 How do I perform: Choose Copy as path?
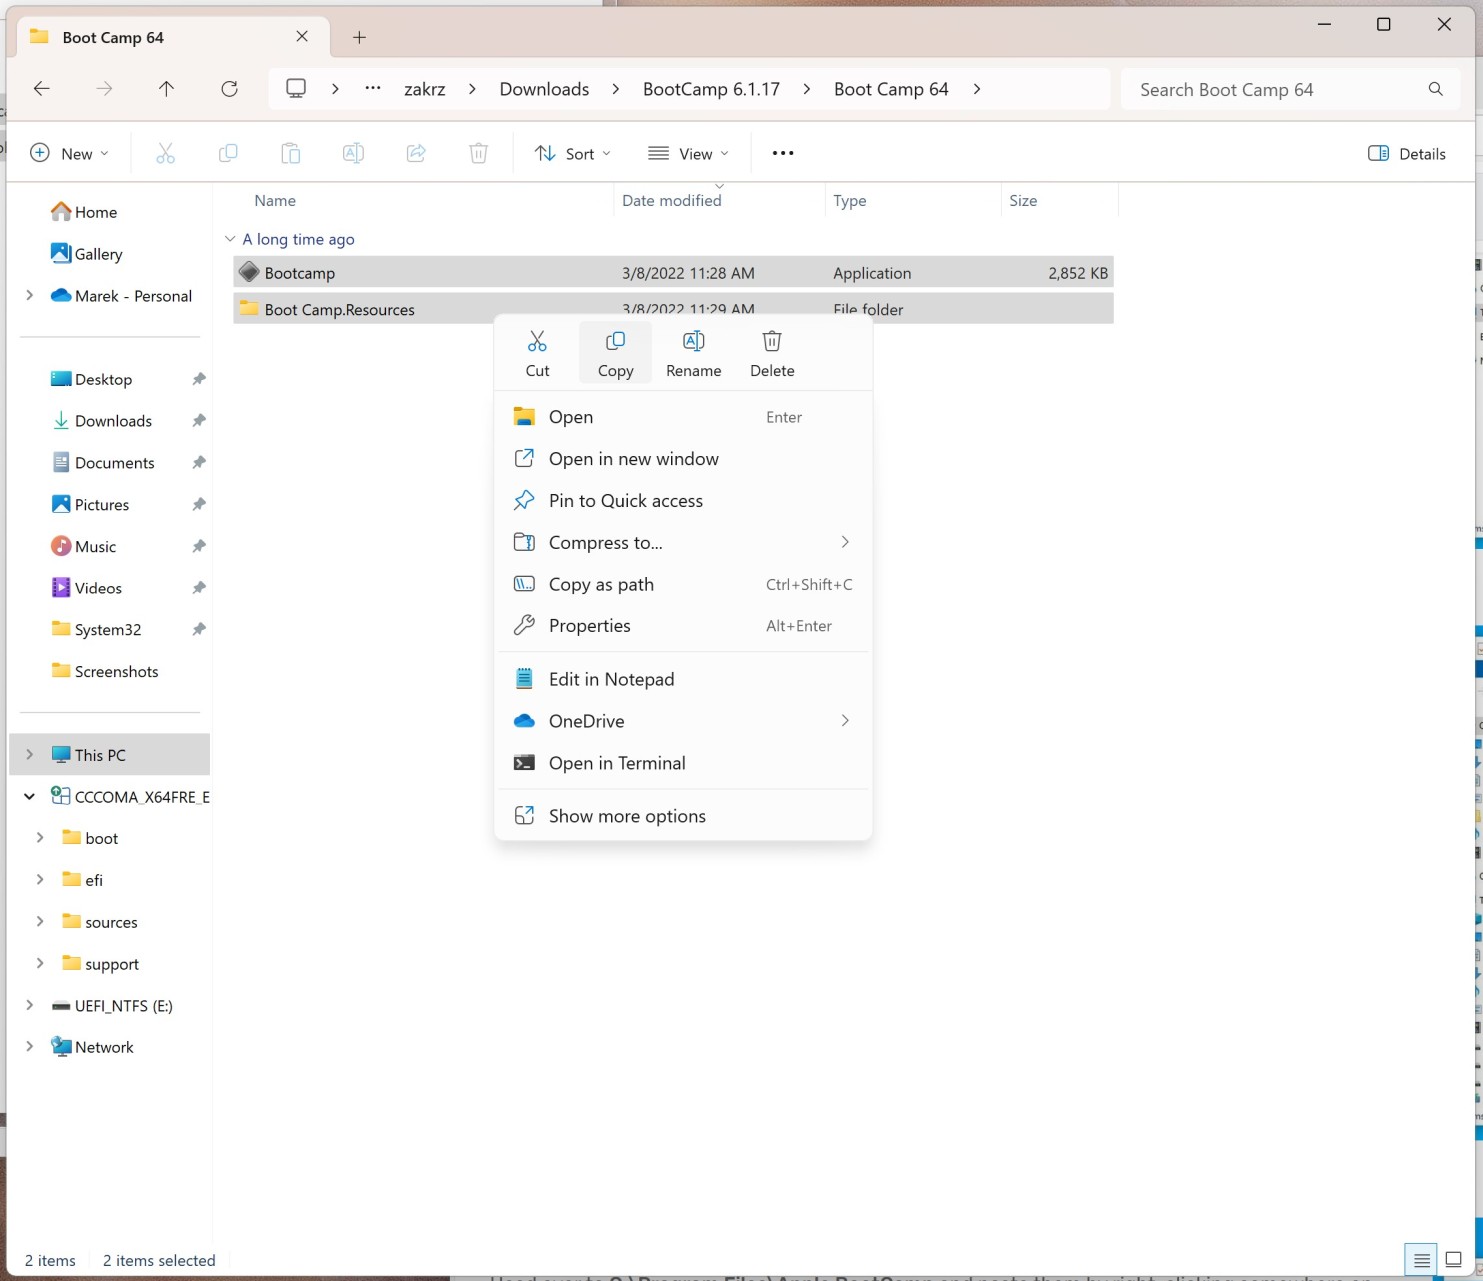tap(683, 584)
